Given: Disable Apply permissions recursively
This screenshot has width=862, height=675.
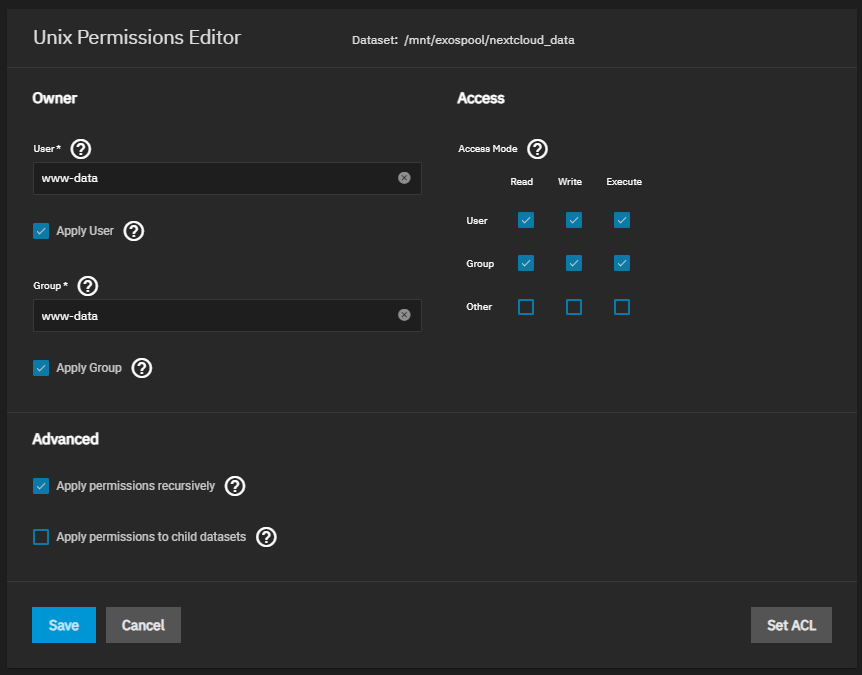Looking at the screenshot, I should pyautogui.click(x=41, y=486).
